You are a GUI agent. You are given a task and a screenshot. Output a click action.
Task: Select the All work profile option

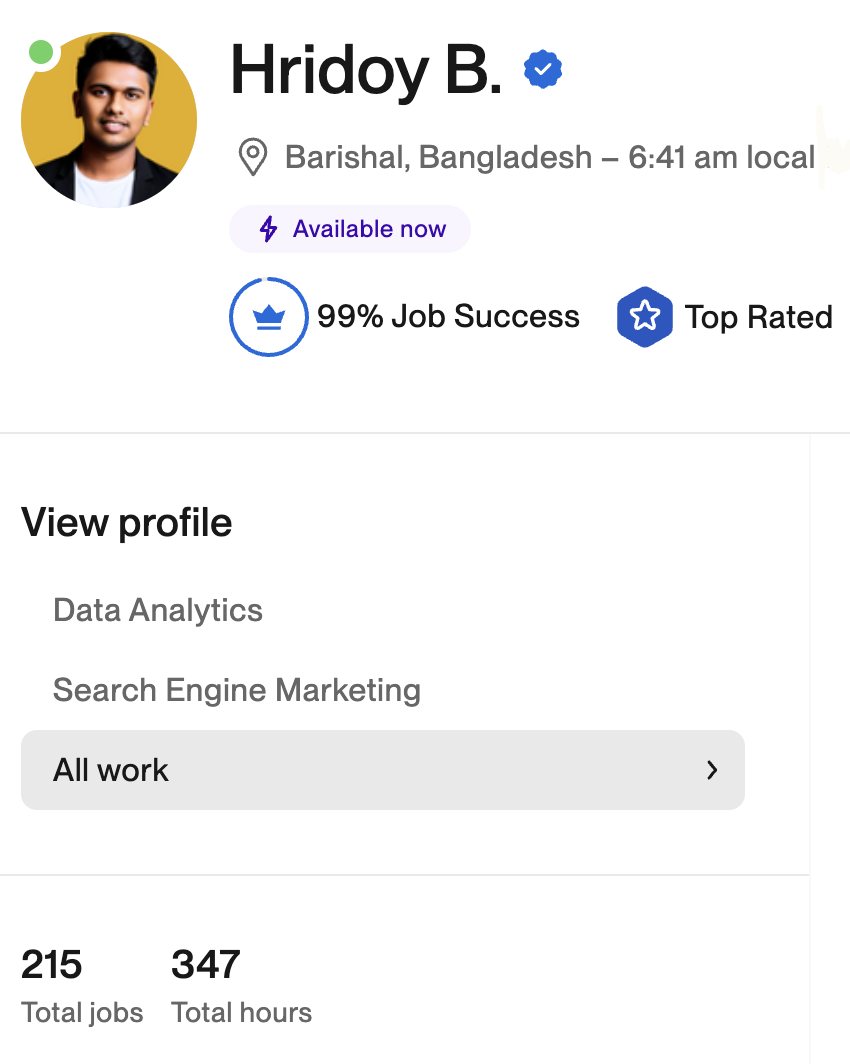pyautogui.click(x=111, y=770)
